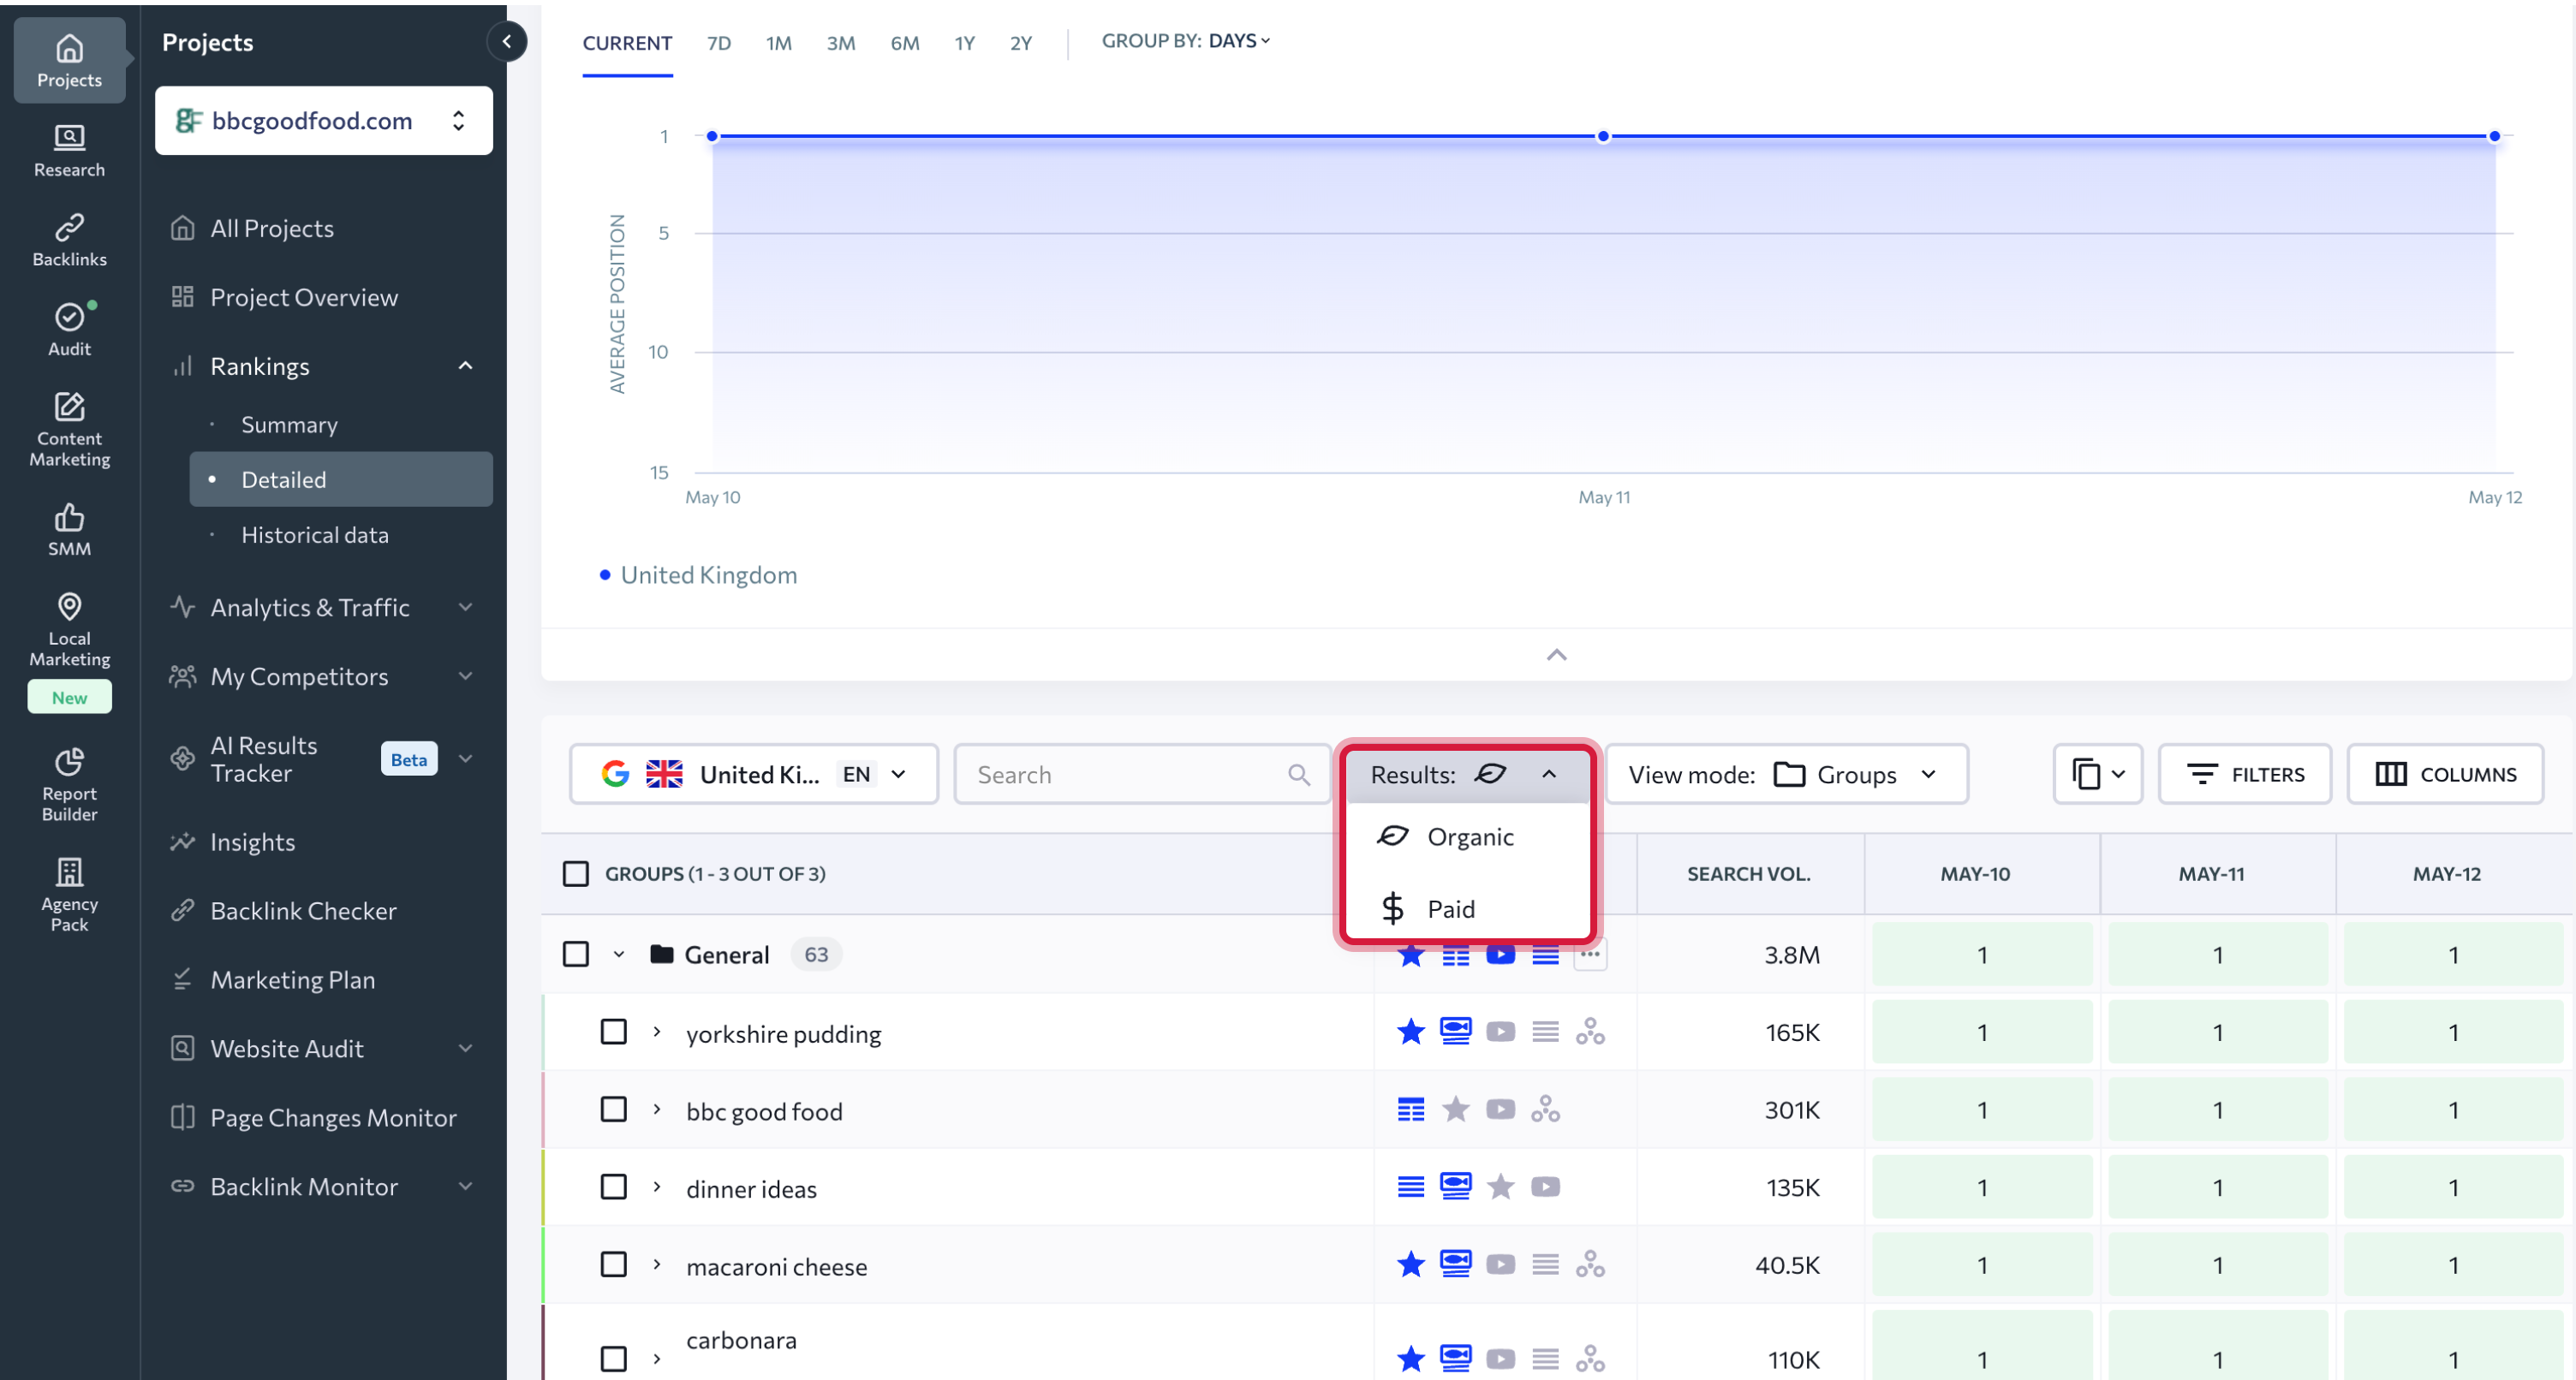
Task: Select the Backlinks icon in the sidebar
Action: pyautogui.click(x=68, y=237)
